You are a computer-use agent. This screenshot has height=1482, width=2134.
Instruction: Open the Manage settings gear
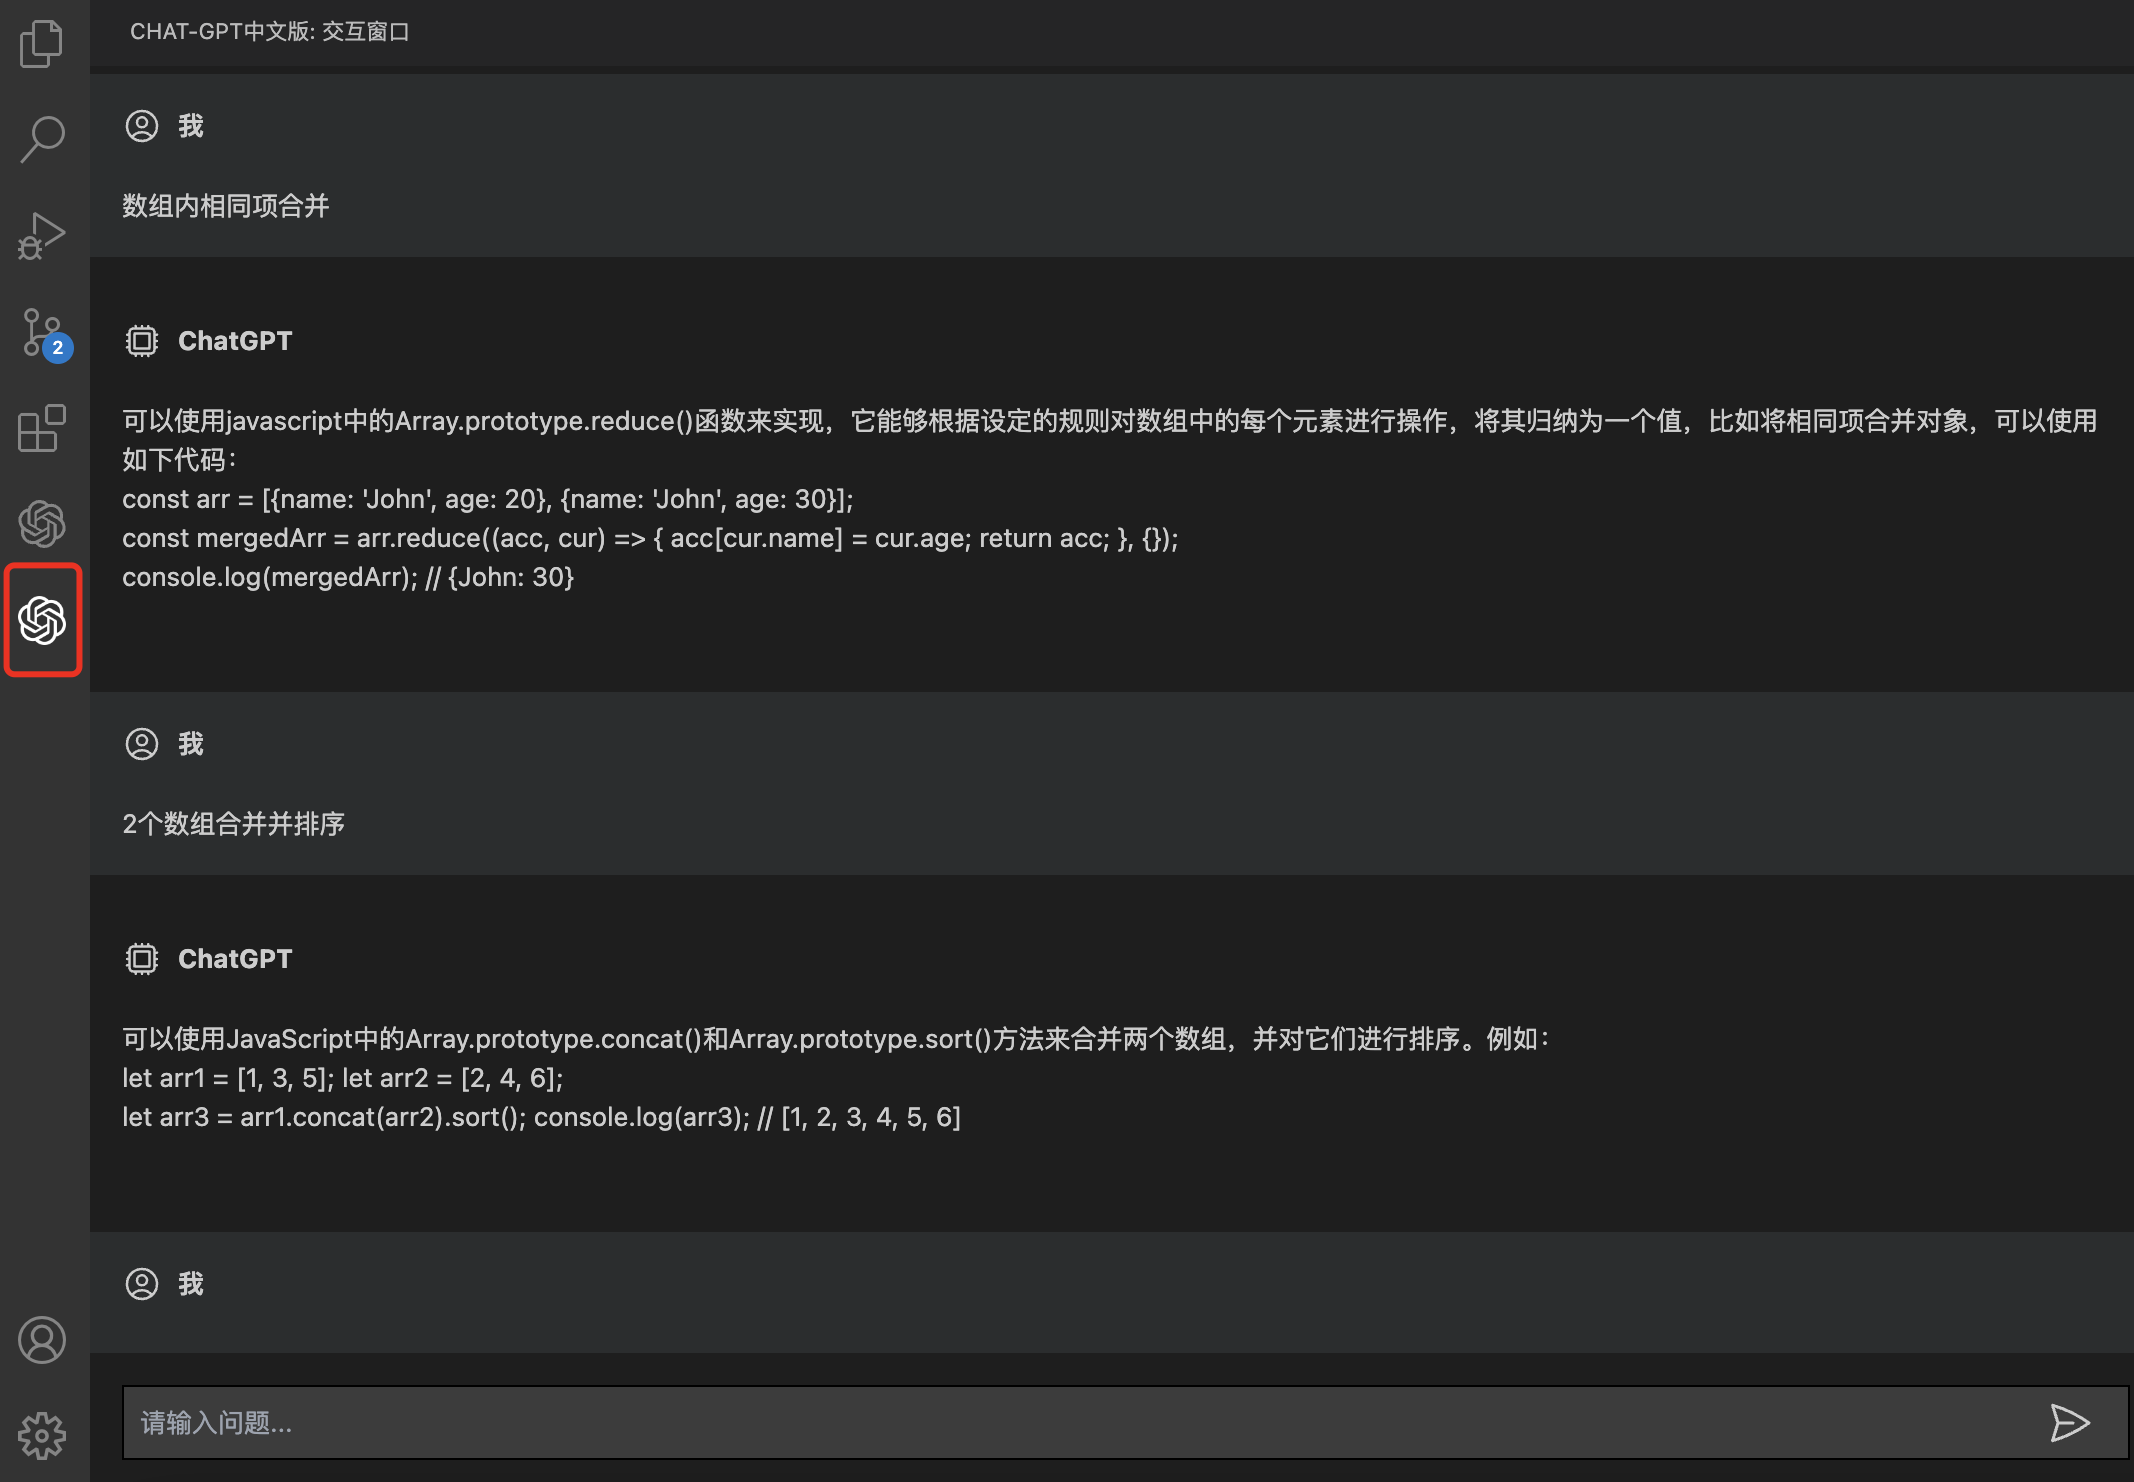point(42,1436)
